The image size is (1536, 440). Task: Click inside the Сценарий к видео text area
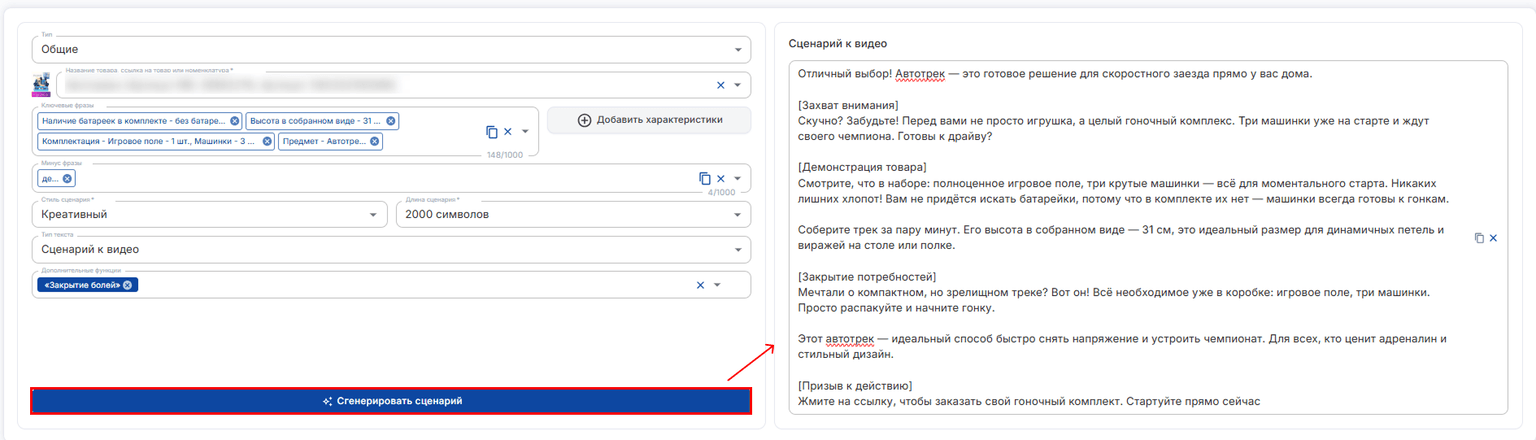pos(1147,237)
